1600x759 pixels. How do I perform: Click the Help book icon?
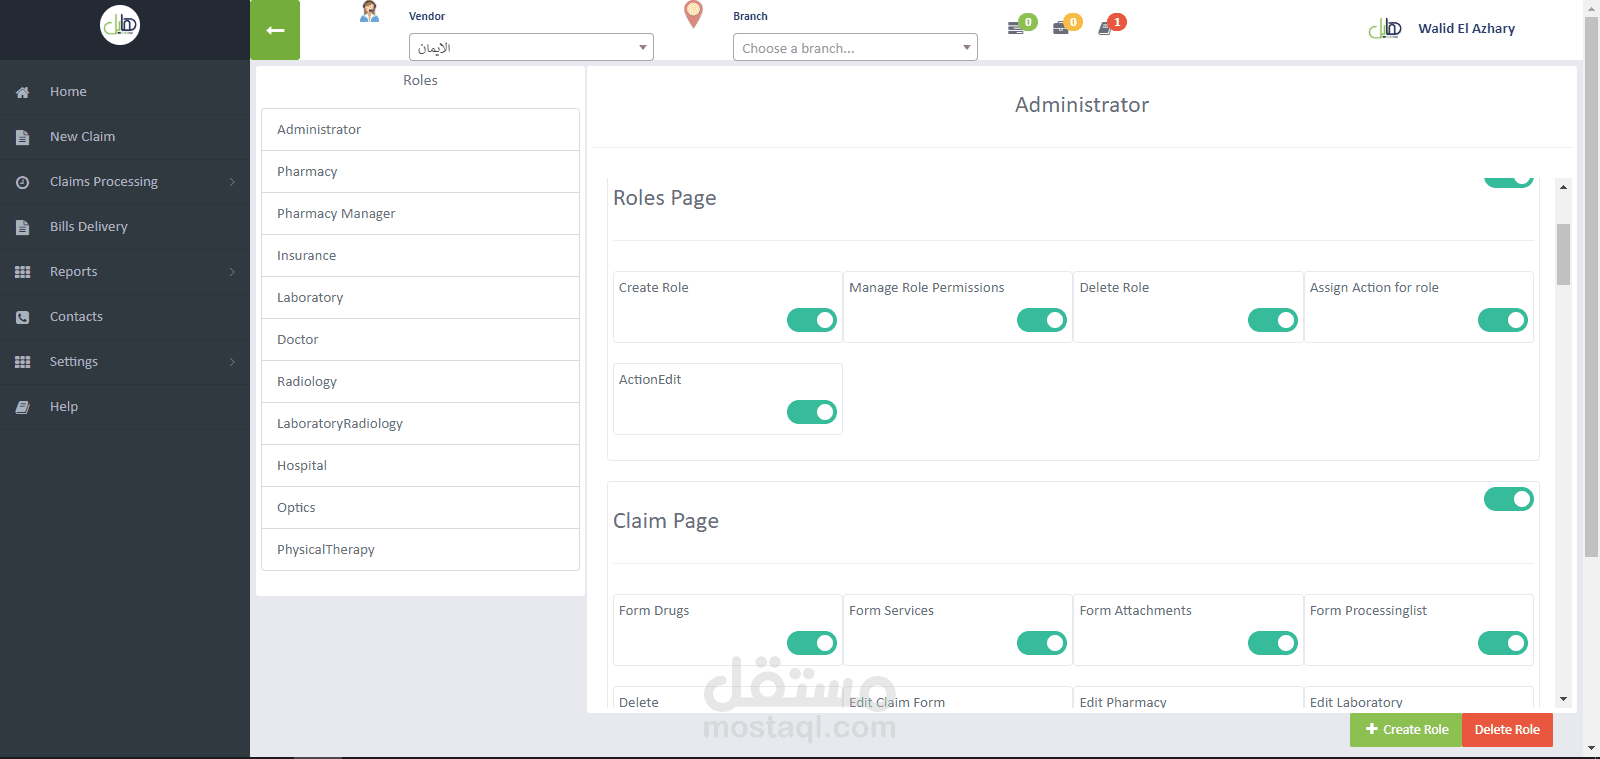(x=22, y=407)
